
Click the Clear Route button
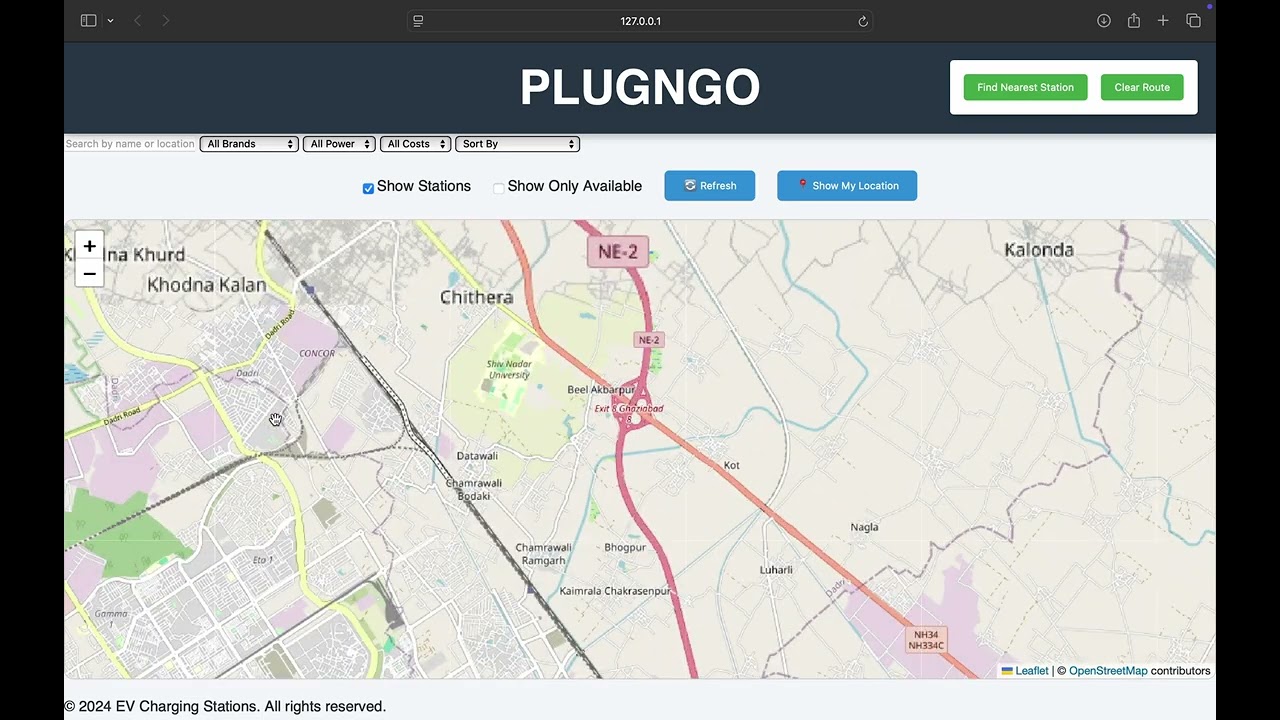tap(1142, 87)
